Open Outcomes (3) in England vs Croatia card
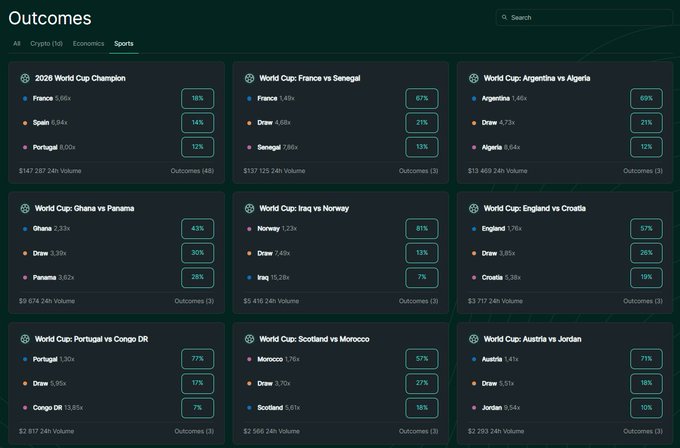680x448 pixels. click(x=643, y=301)
